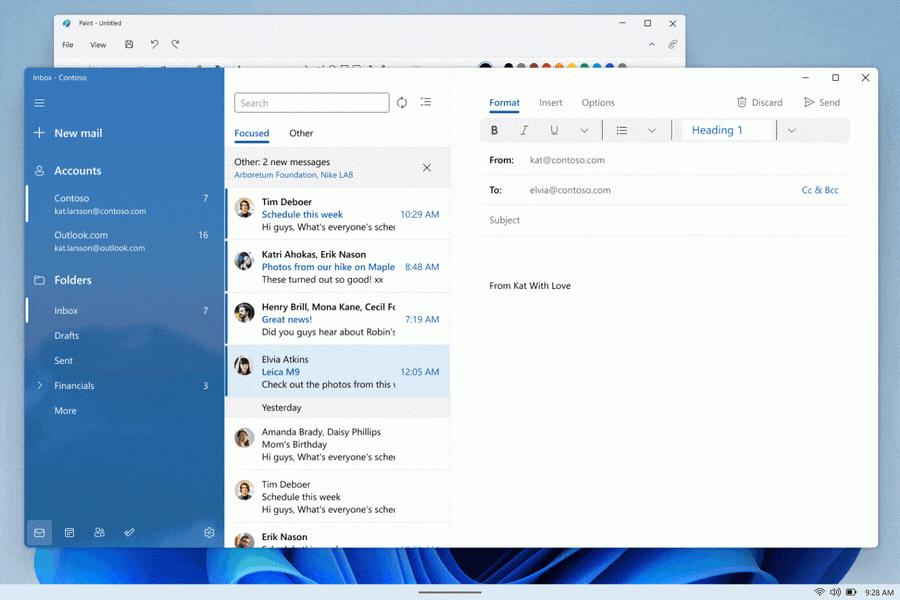The image size is (900, 600).
Task: Switch to the Insert tab
Action: point(551,103)
